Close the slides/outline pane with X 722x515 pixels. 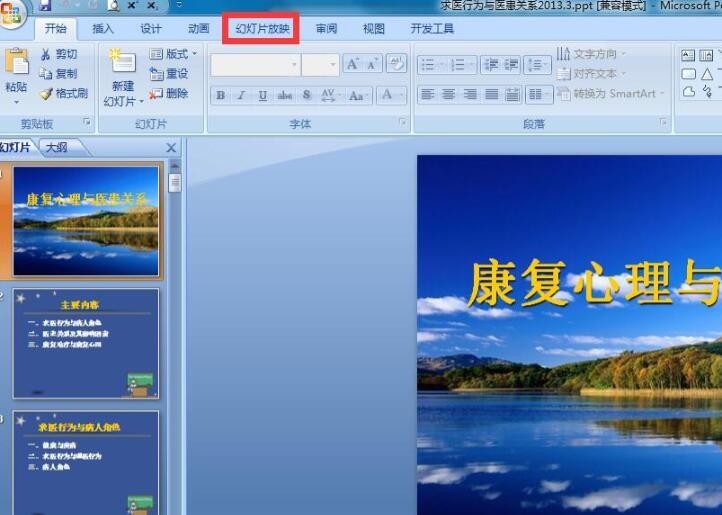click(x=171, y=148)
